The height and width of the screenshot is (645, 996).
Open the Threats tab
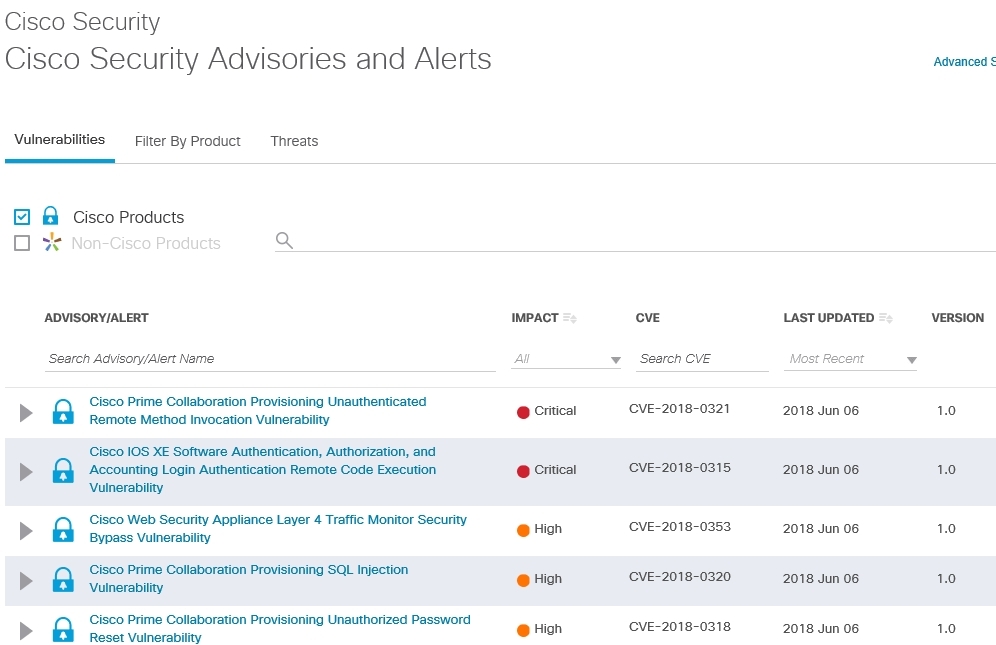[294, 141]
